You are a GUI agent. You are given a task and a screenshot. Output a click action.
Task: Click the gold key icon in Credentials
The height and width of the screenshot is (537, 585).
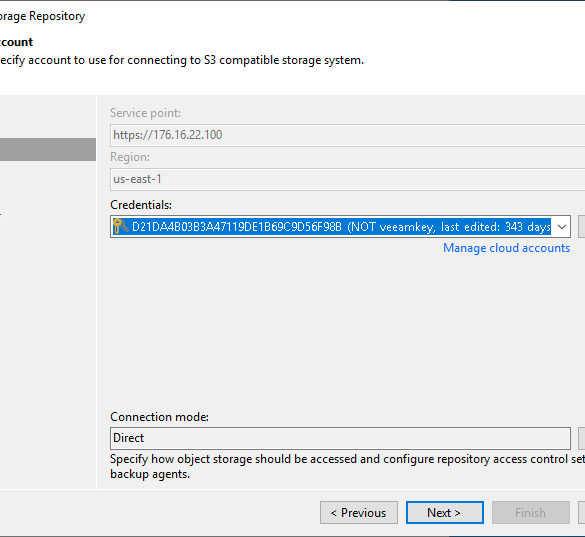121,227
